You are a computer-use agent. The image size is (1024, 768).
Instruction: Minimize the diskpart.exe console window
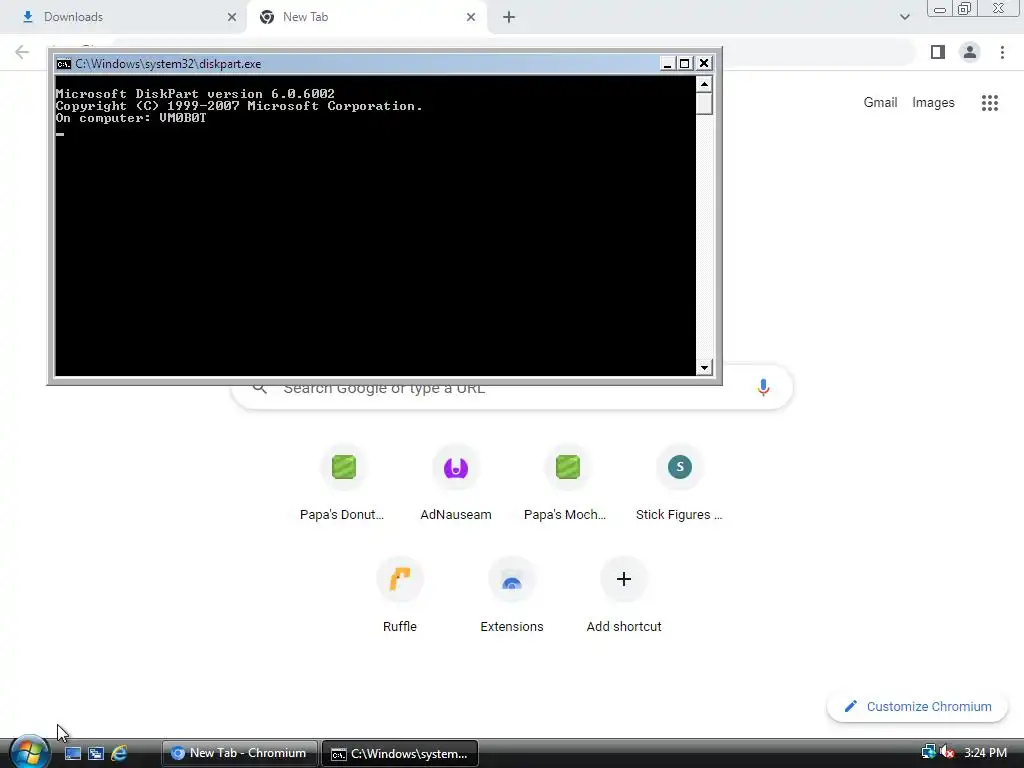pyautogui.click(x=667, y=63)
